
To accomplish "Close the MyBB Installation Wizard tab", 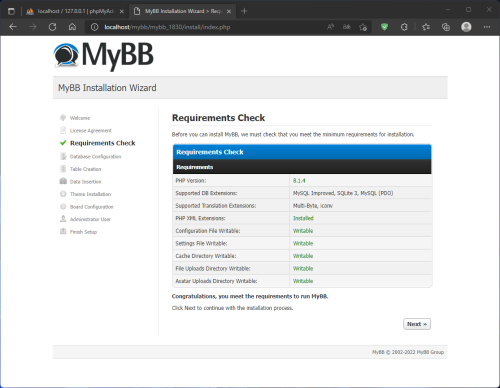I will point(229,11).
